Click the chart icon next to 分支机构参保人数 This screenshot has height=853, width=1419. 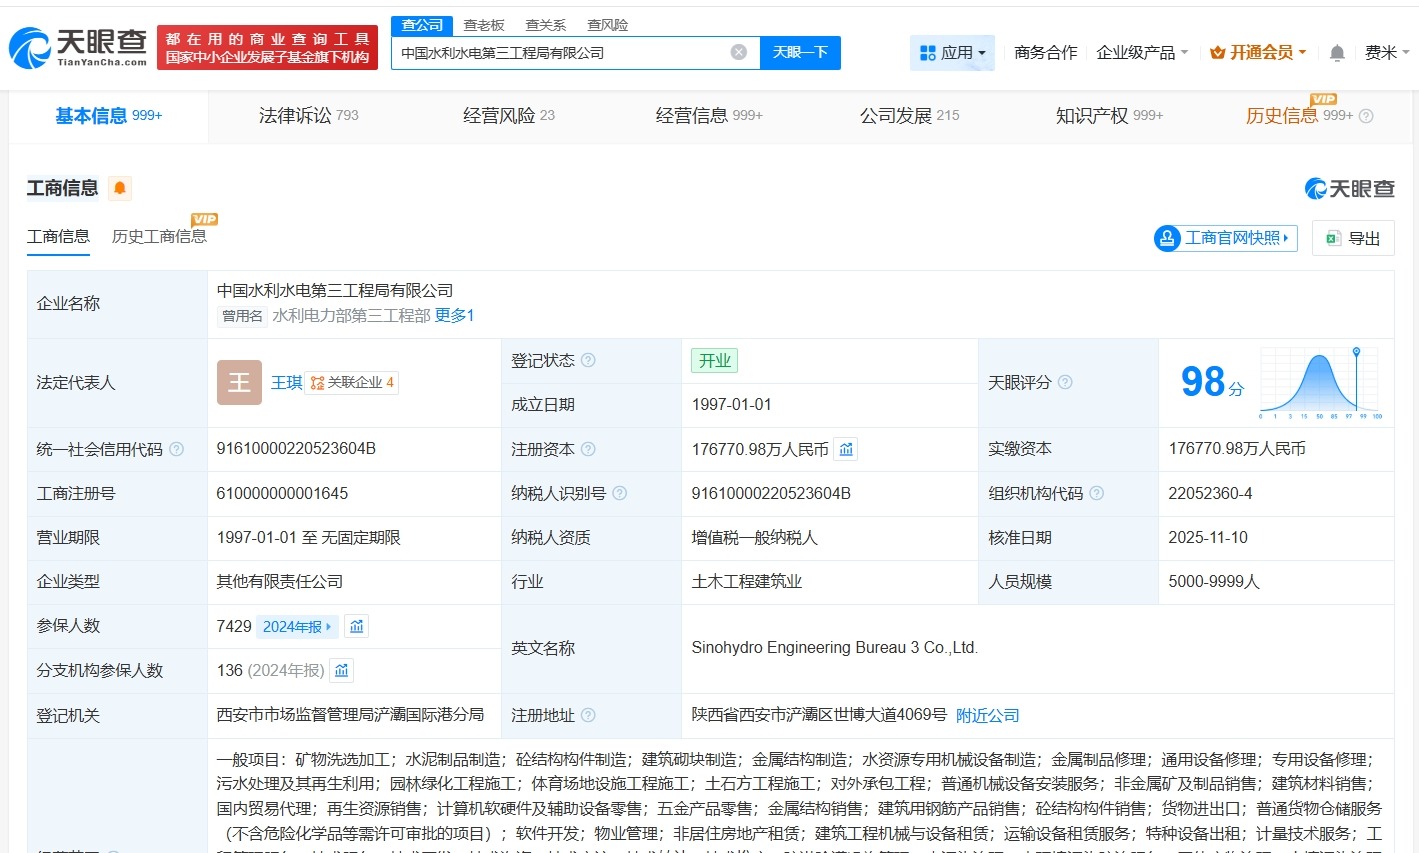click(341, 670)
